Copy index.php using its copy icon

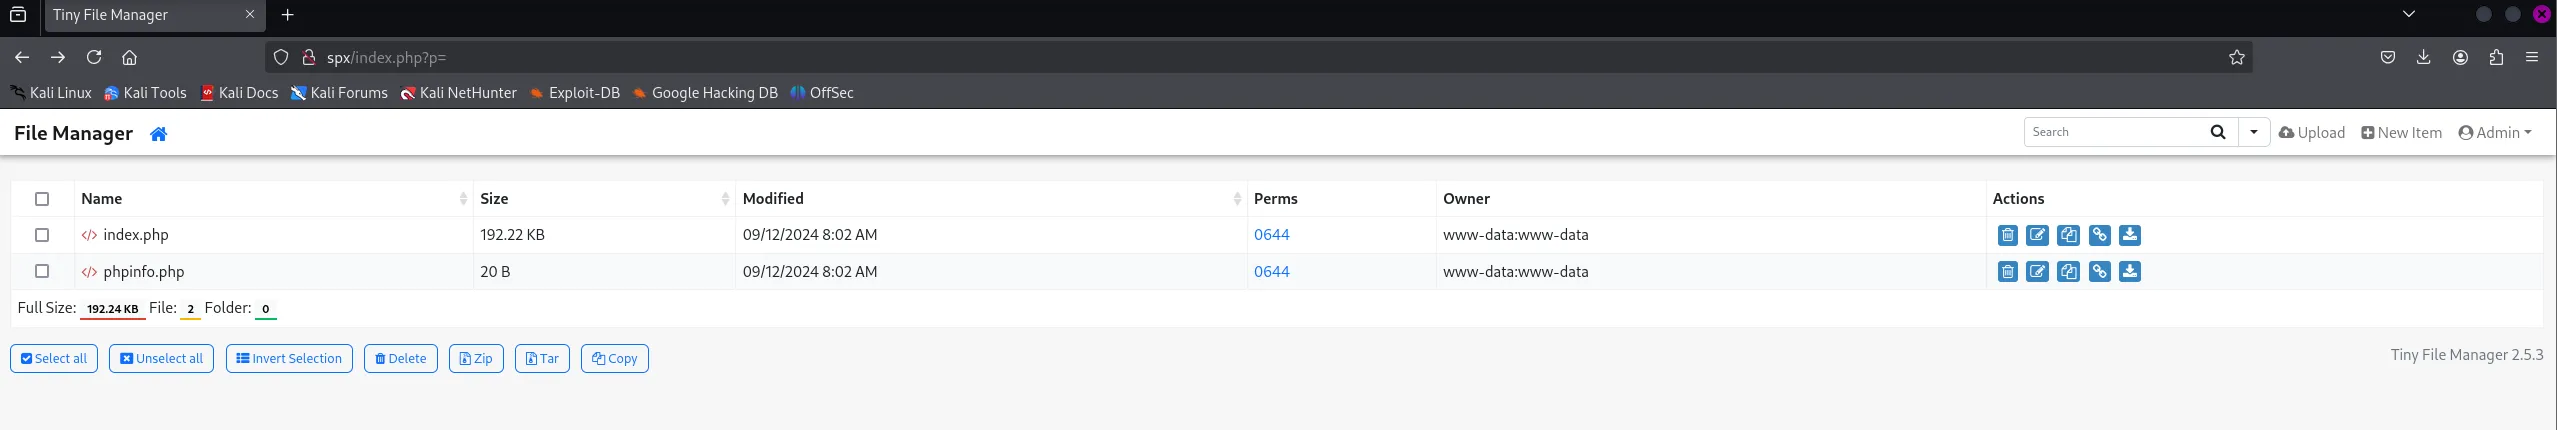[x=2068, y=235]
